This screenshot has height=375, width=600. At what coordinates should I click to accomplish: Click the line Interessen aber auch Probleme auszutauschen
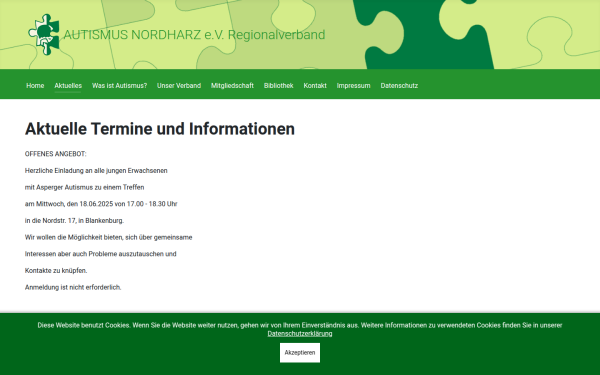(x=101, y=254)
